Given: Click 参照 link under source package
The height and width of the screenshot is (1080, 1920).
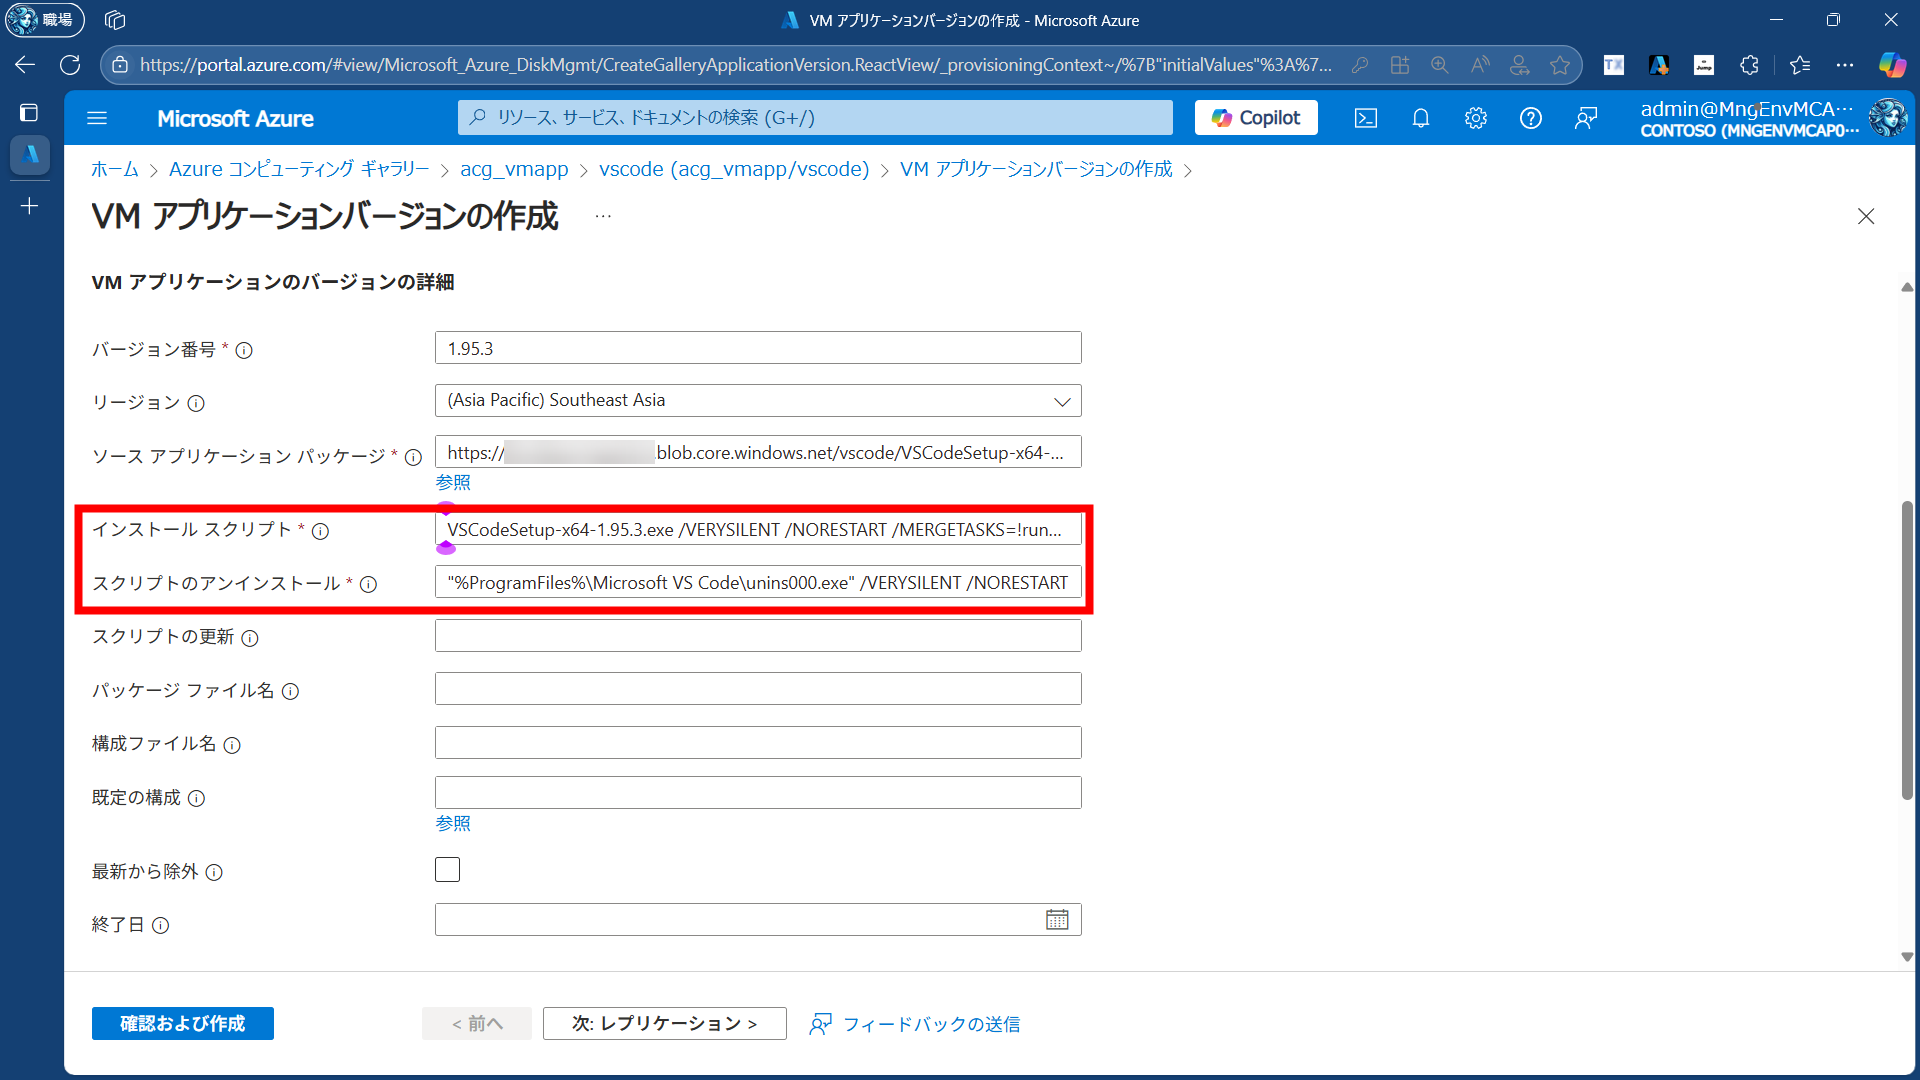Looking at the screenshot, I should 453,482.
